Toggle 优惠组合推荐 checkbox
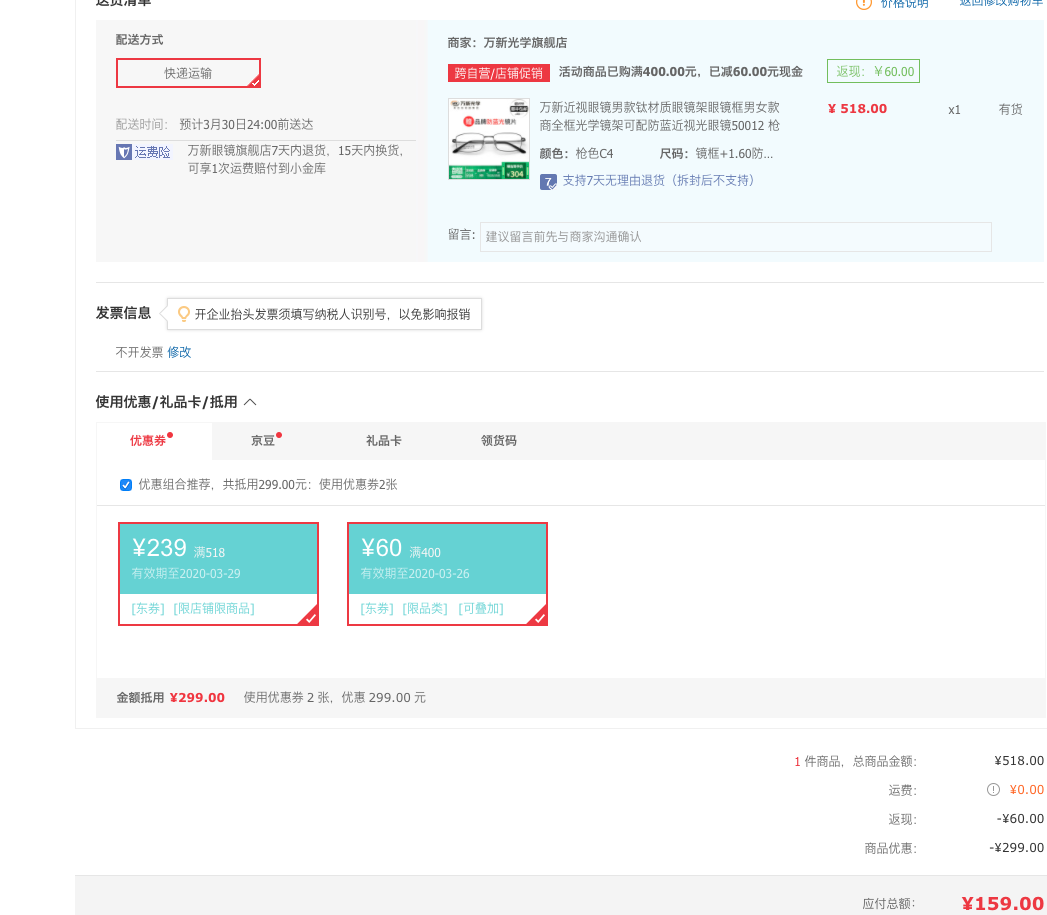 pyautogui.click(x=126, y=485)
